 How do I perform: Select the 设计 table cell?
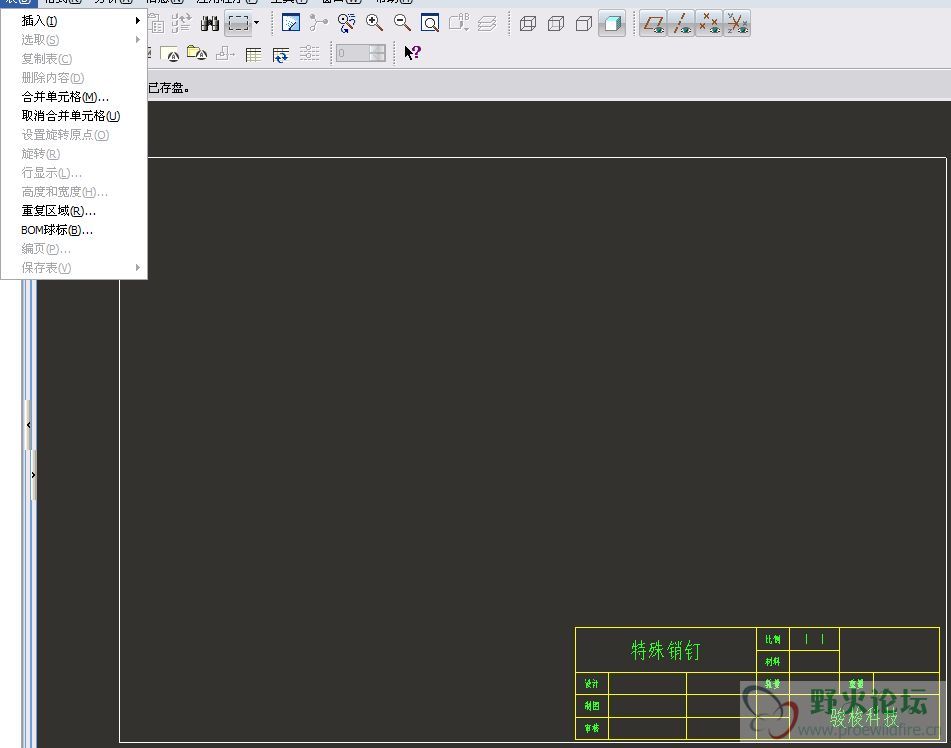(592, 684)
